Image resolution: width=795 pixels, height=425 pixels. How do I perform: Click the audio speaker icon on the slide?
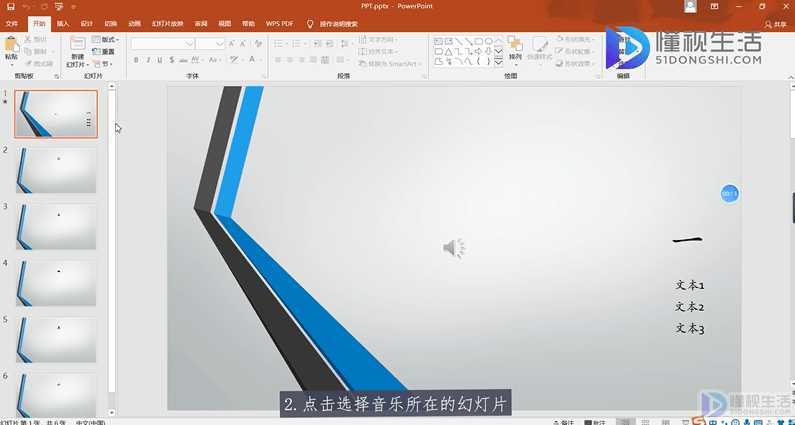454,248
